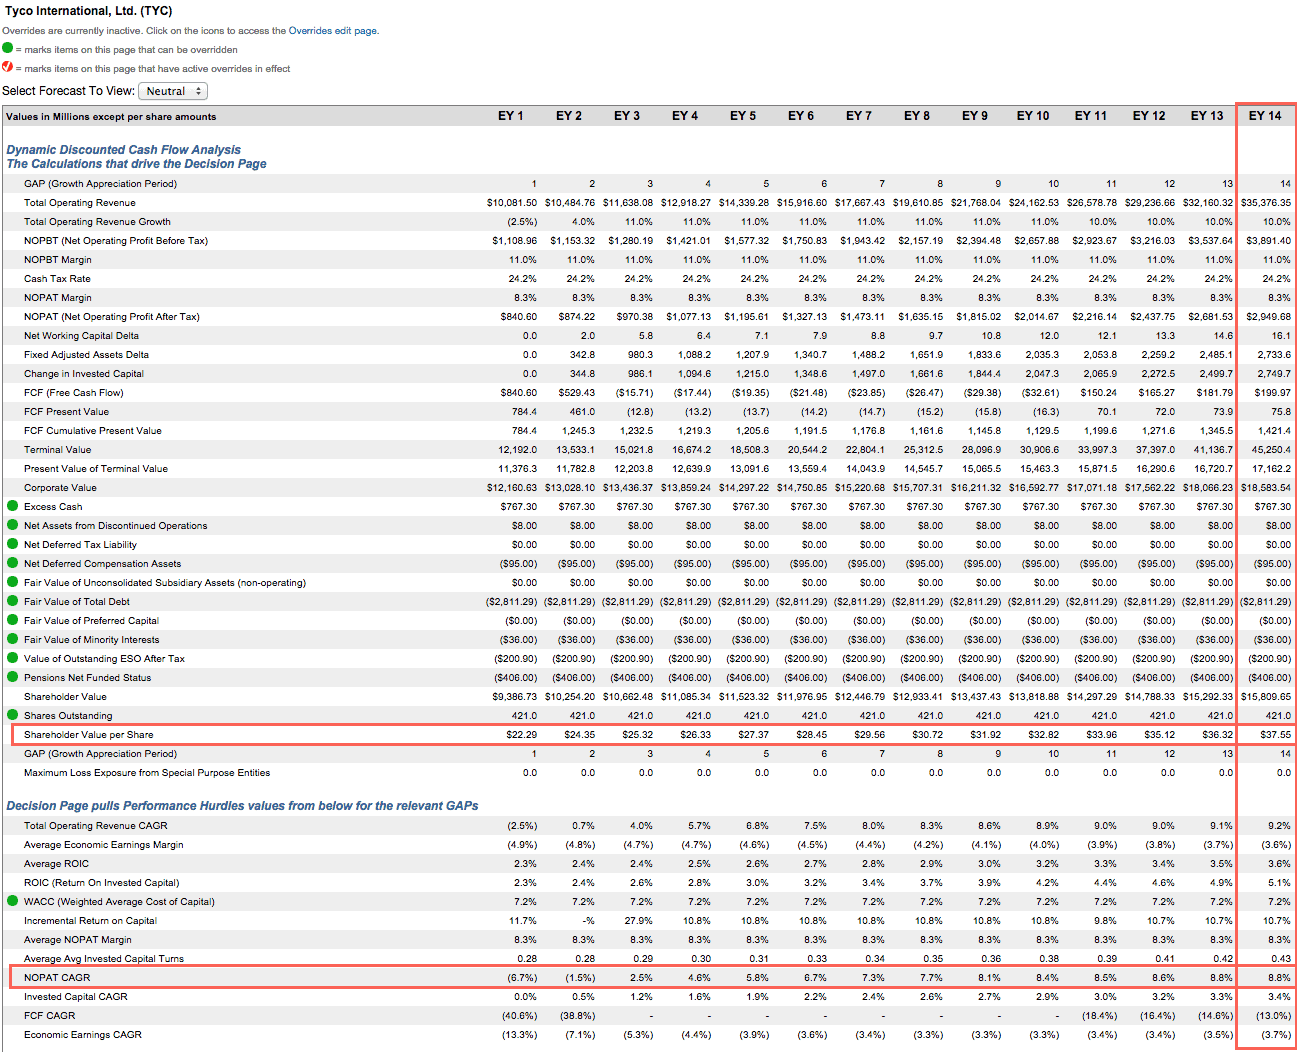Click the green legend dot for overridable items
This screenshot has width=1297, height=1052.
point(8,48)
